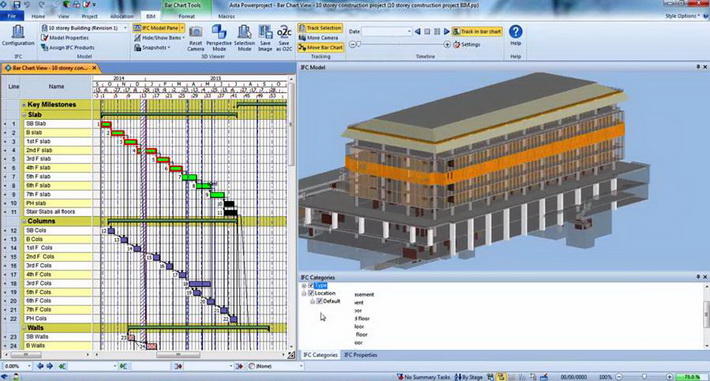The width and height of the screenshot is (710, 381).
Task: Select the PH slab row
Action: pyautogui.click(x=57, y=203)
